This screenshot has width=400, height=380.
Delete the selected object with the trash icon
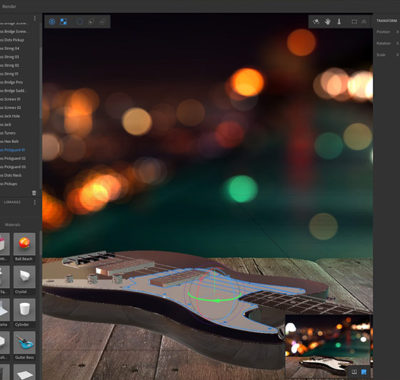tap(34, 193)
